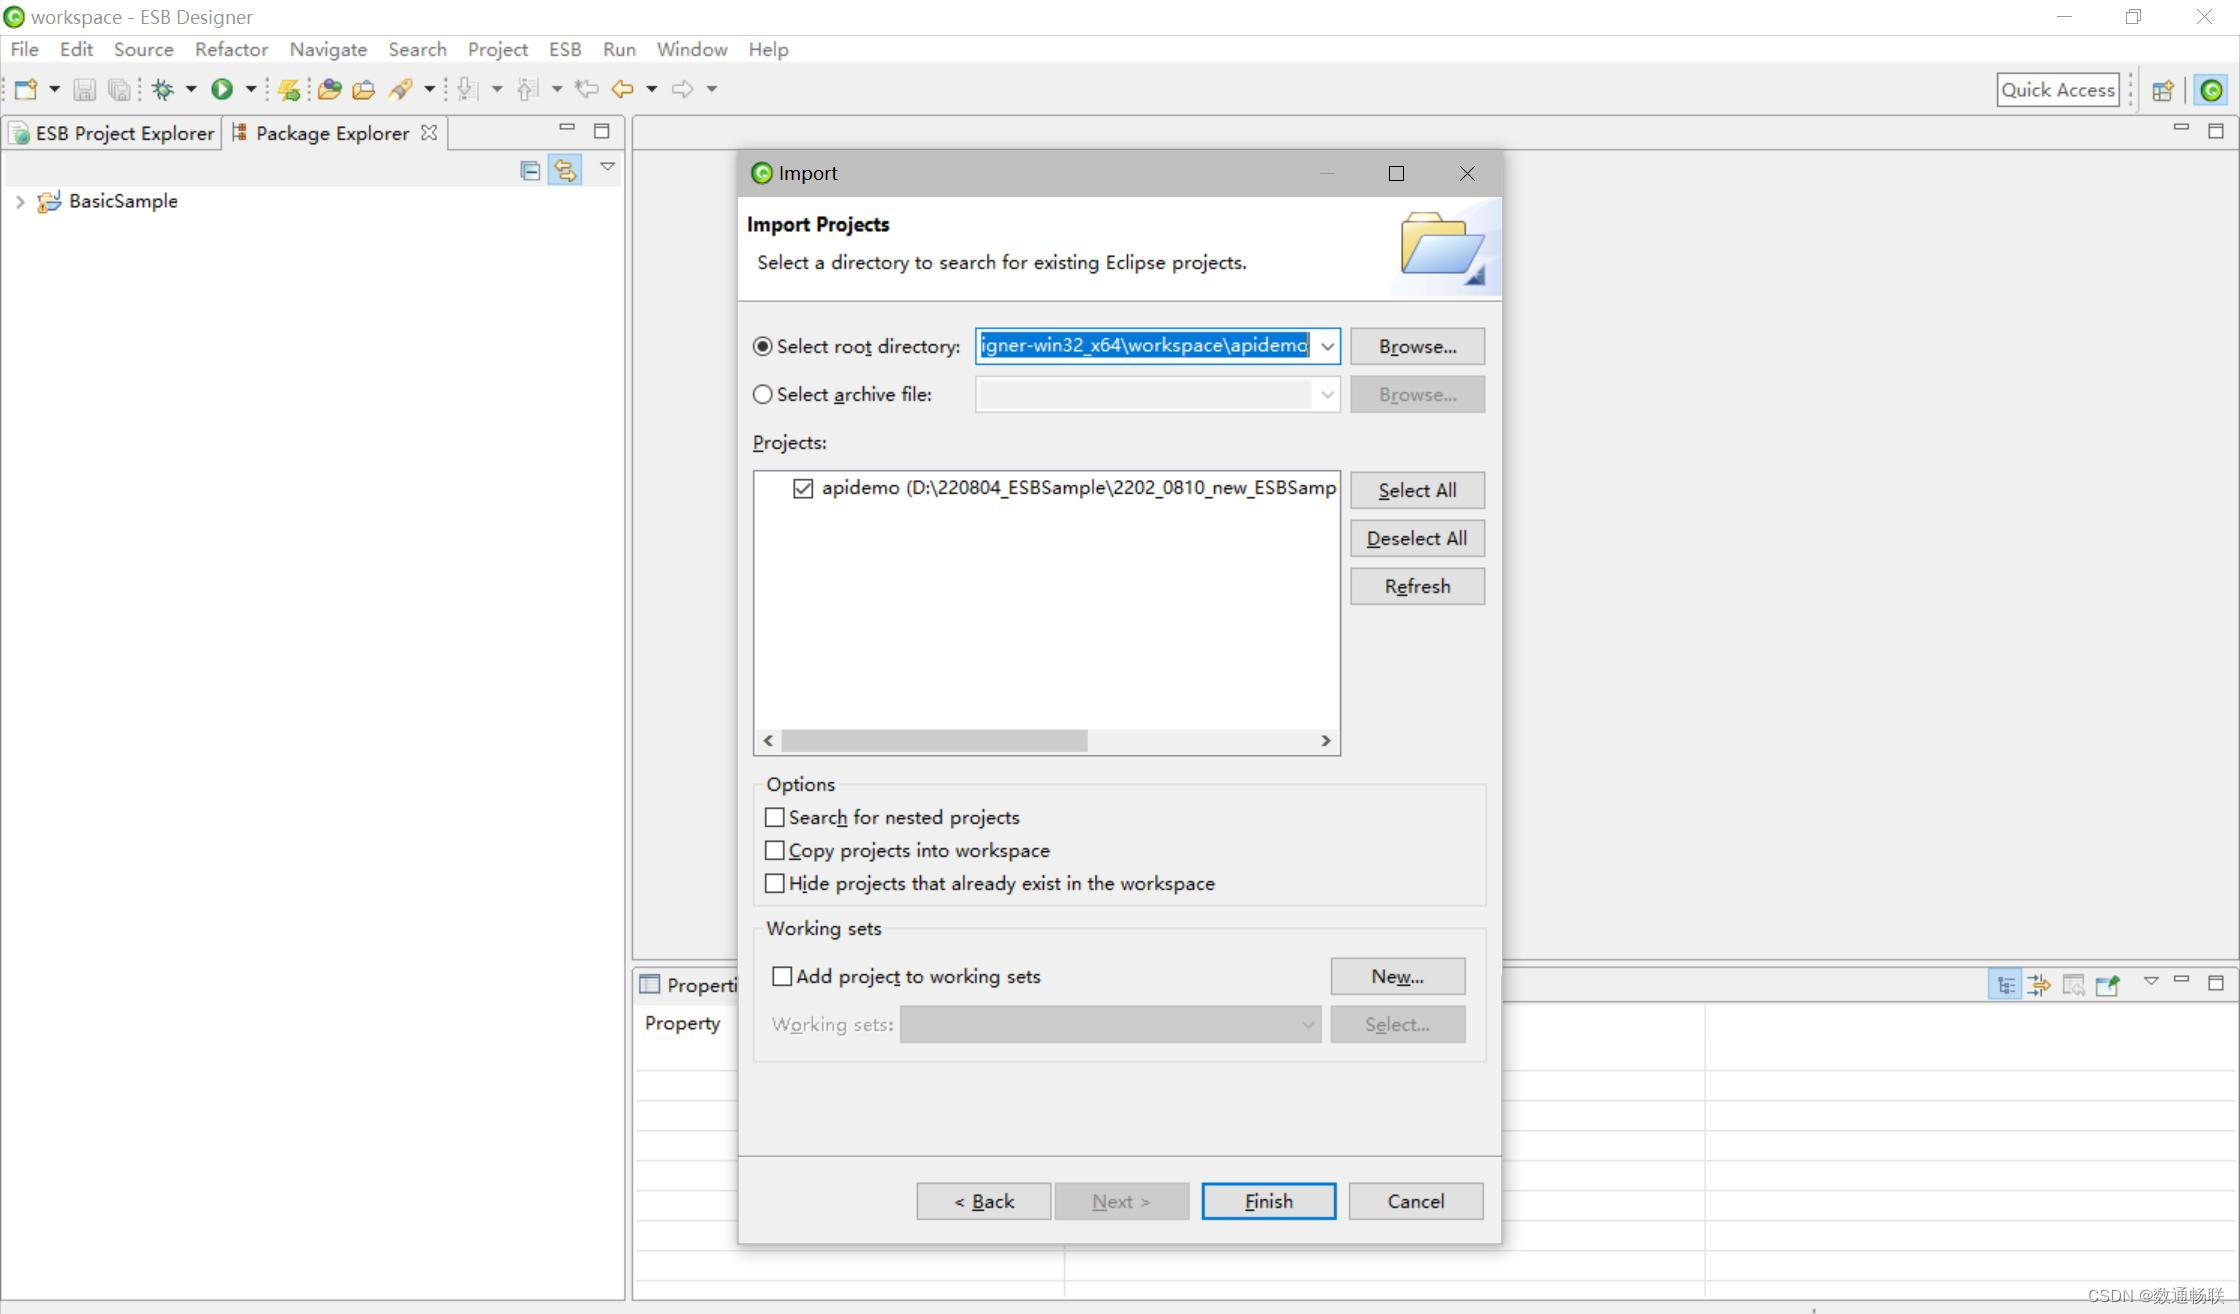Click the yellow Back navigation arrow
The image size is (2240, 1314).
coord(622,89)
